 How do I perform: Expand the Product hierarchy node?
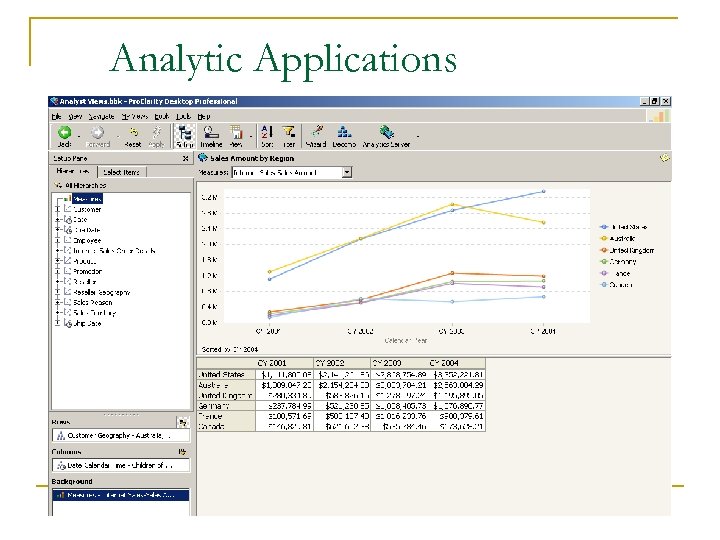(x=58, y=261)
